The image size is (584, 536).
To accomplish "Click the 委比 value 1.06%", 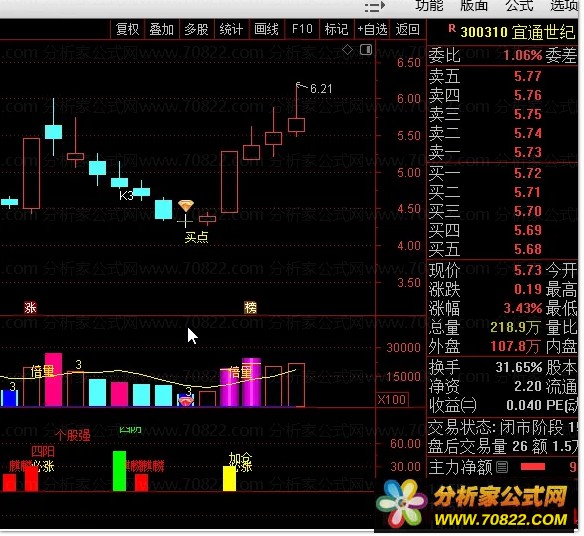I will [x=523, y=55].
